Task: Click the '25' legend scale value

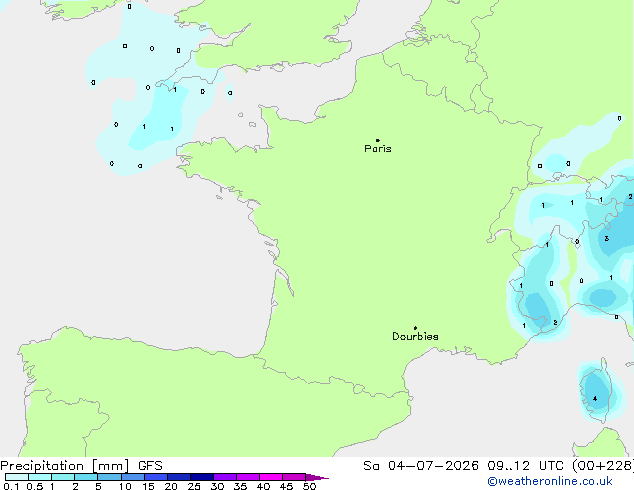Action: pyautogui.click(x=194, y=486)
